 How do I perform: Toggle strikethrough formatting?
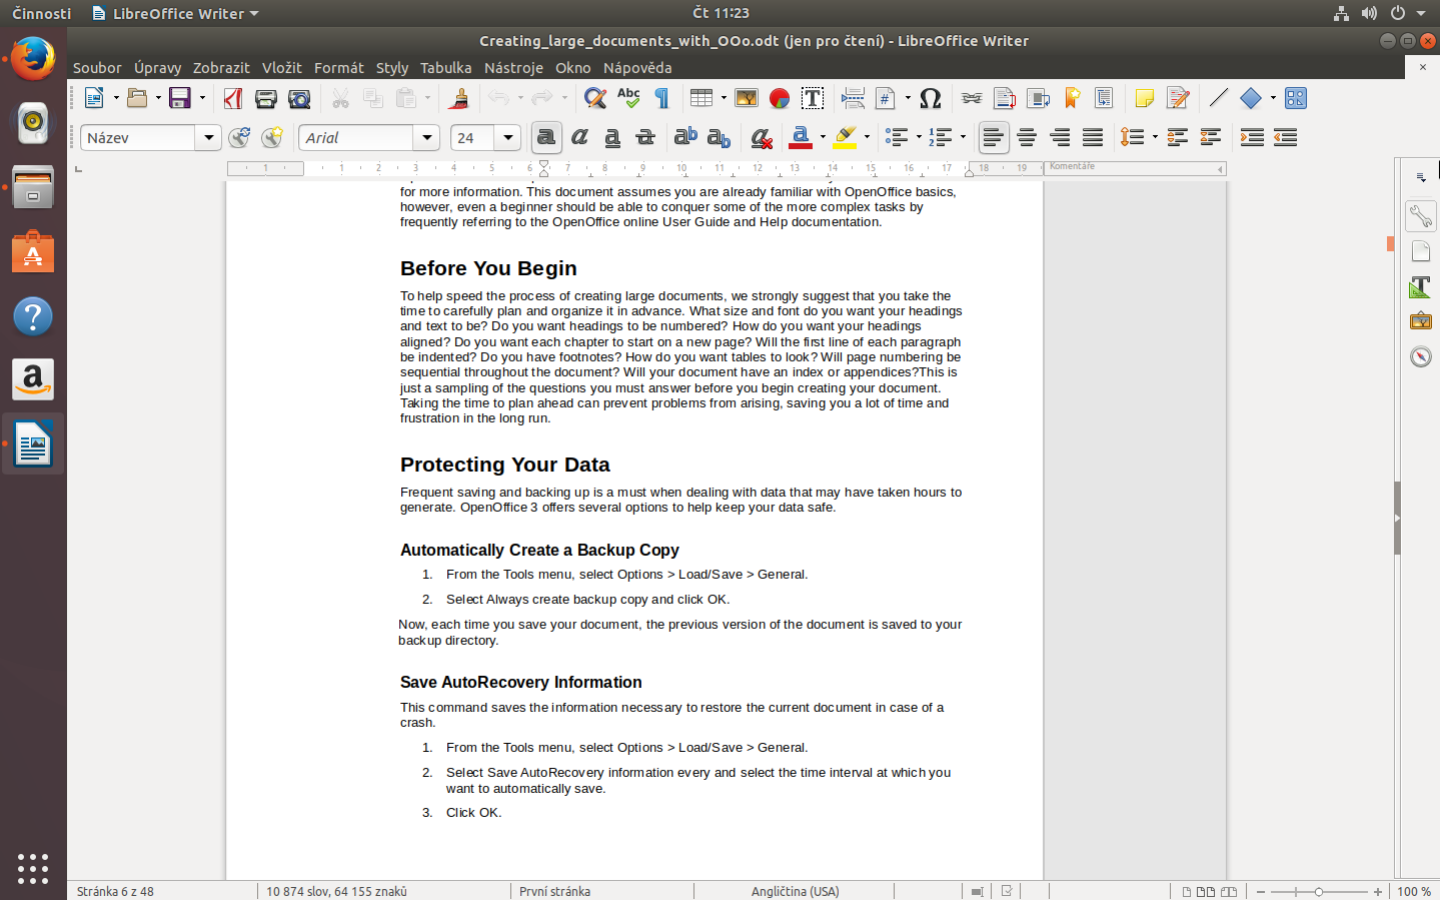(x=645, y=138)
